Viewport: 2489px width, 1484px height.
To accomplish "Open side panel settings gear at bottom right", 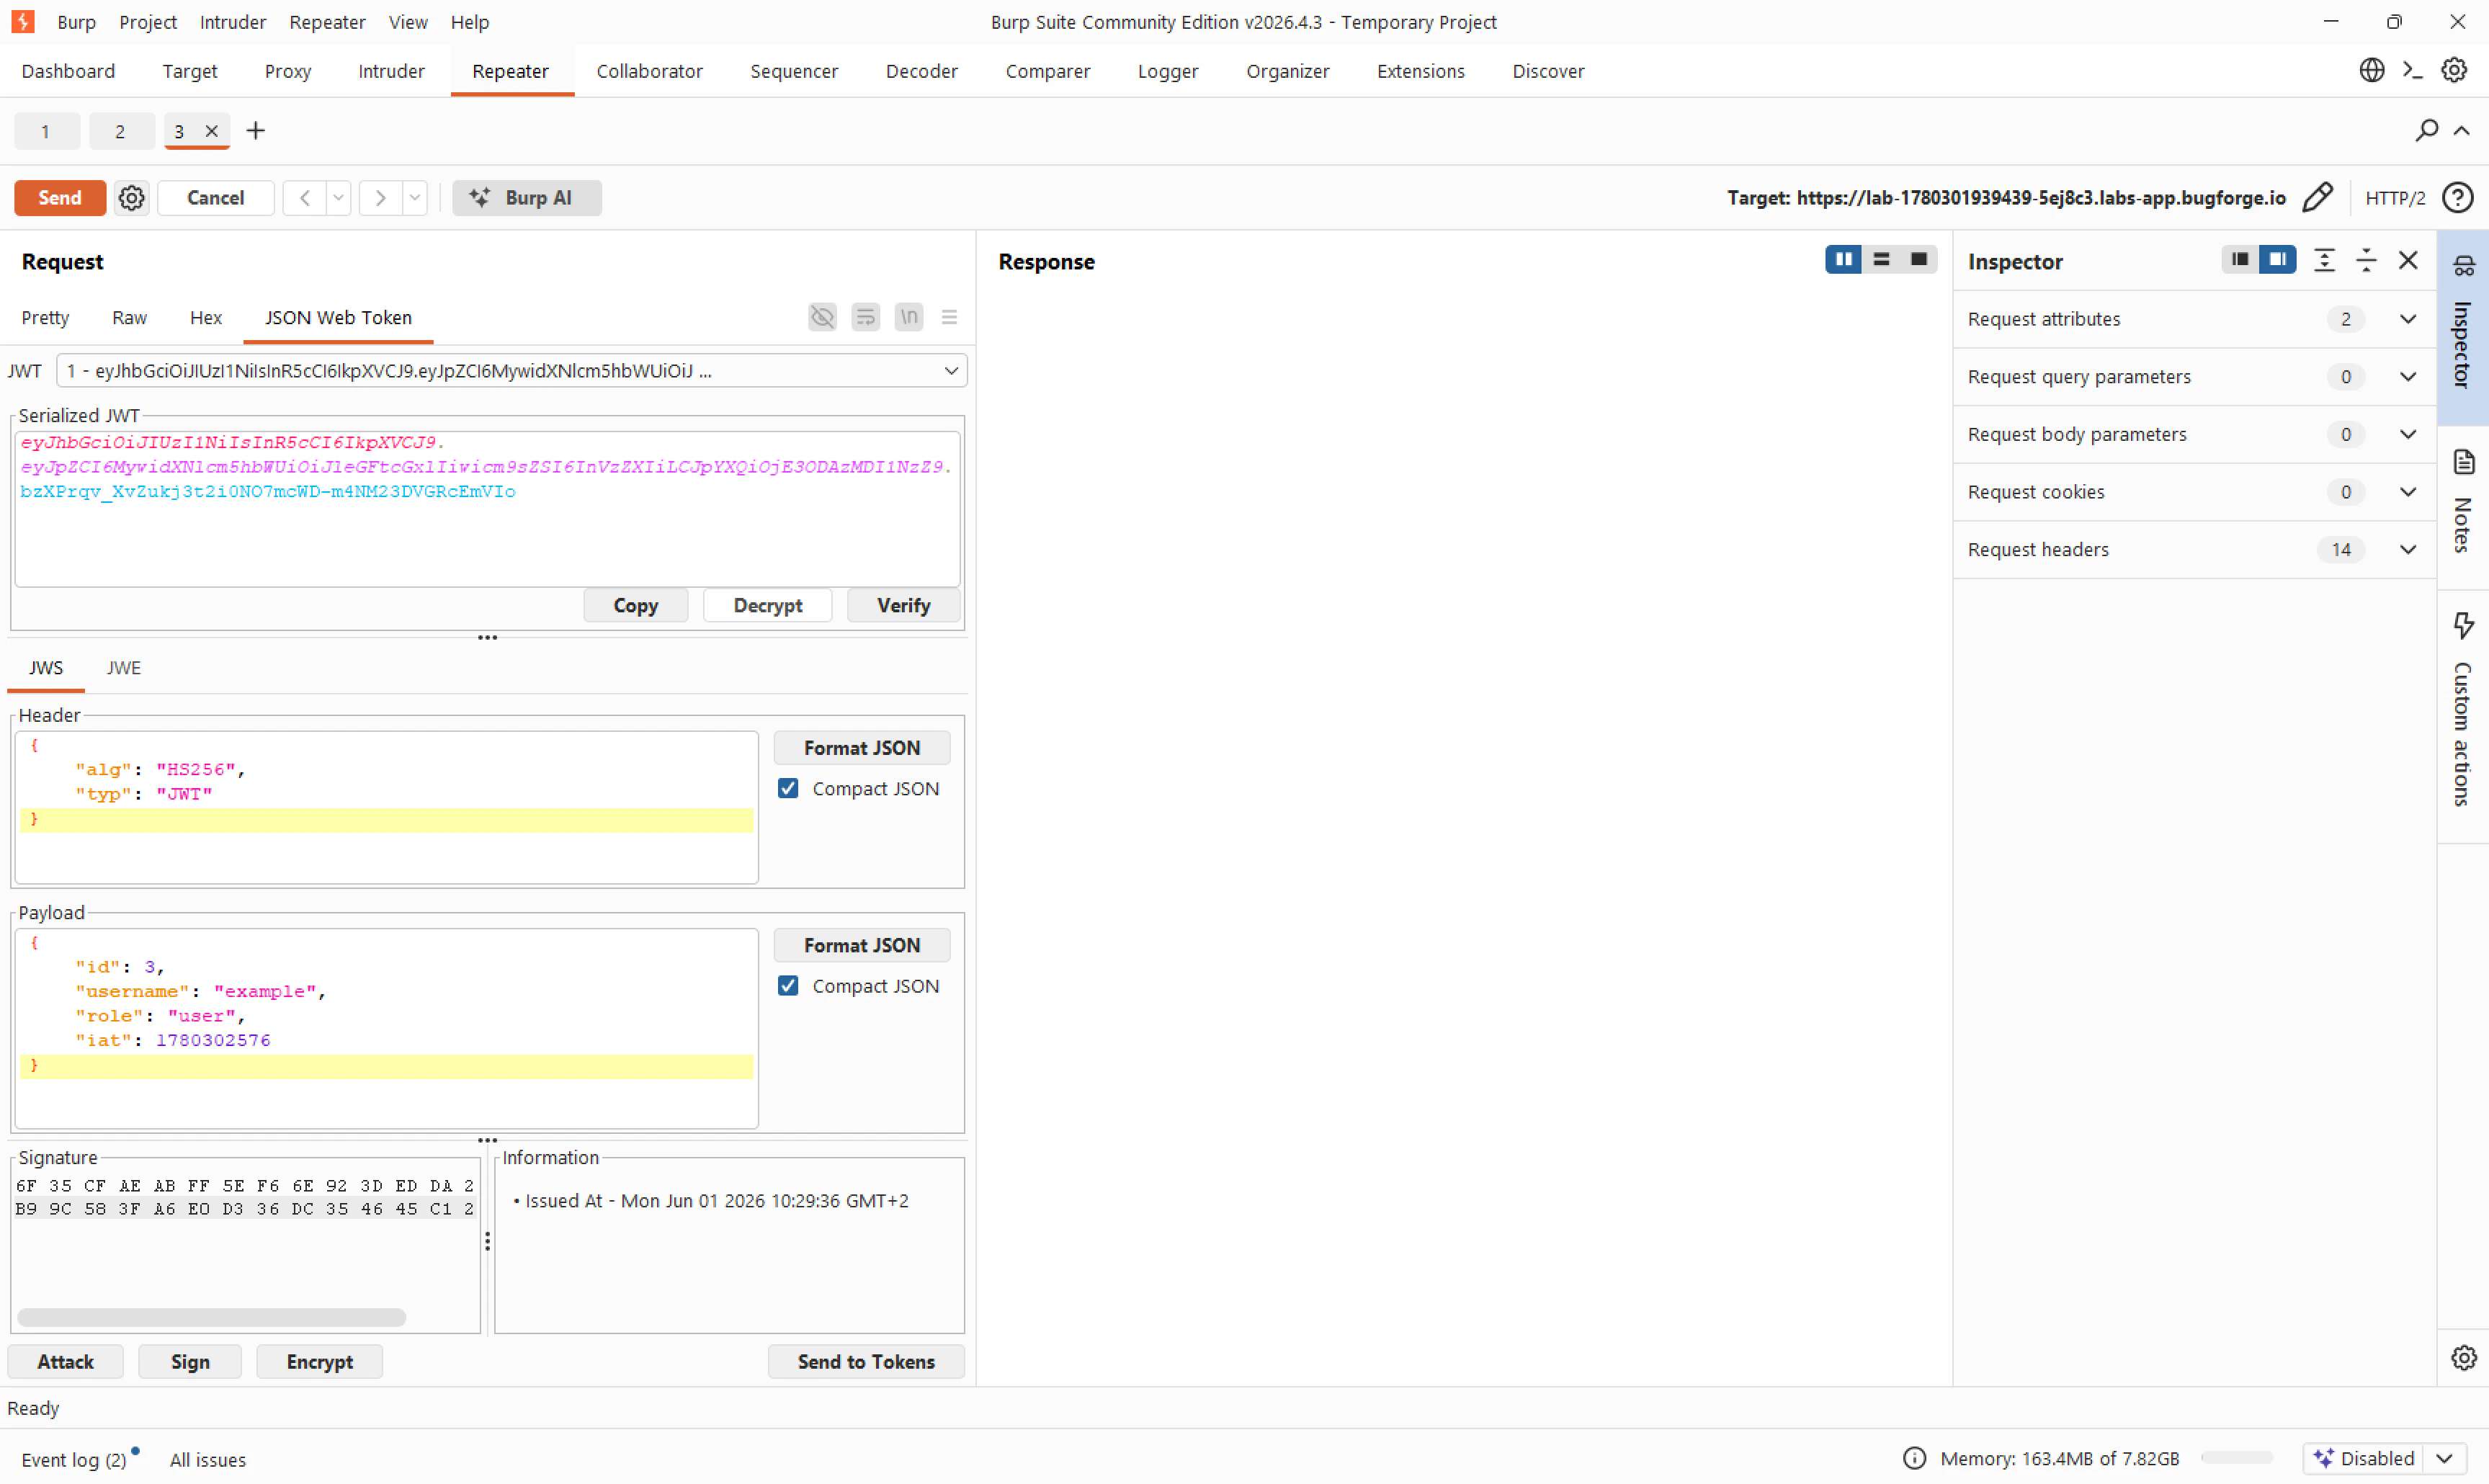I will coord(2463,1358).
